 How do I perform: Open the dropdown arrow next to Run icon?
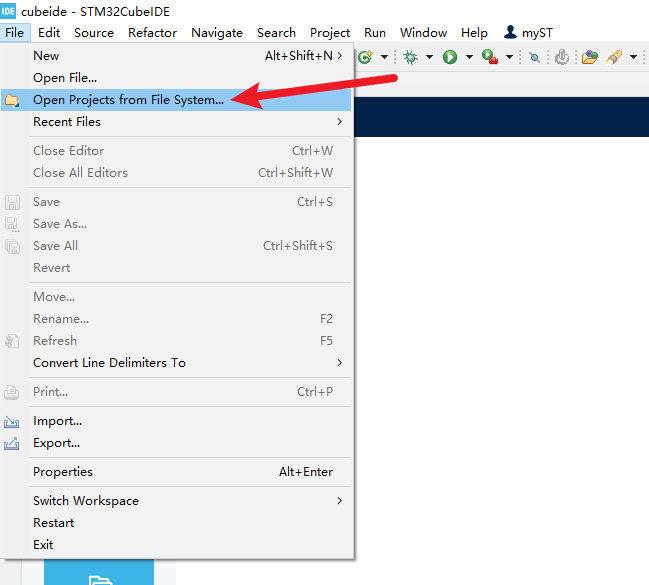[469, 57]
